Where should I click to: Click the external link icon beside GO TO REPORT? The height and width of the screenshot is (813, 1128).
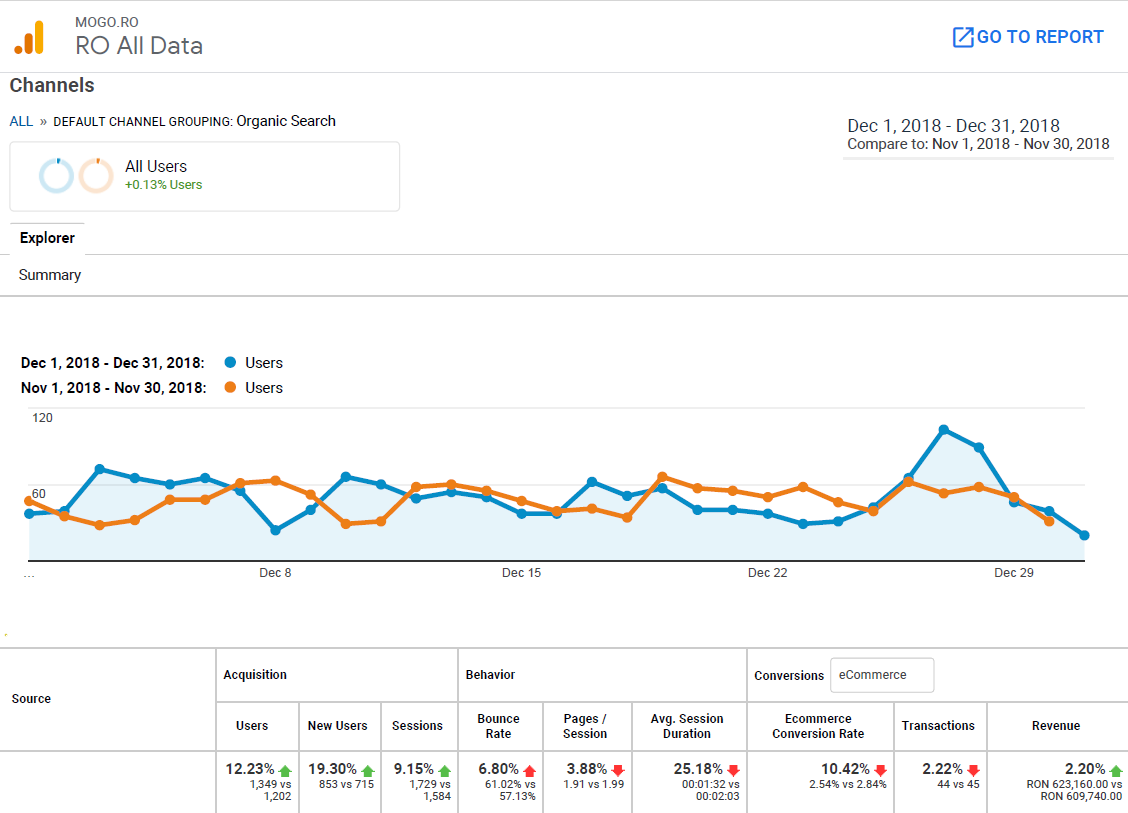click(962, 36)
